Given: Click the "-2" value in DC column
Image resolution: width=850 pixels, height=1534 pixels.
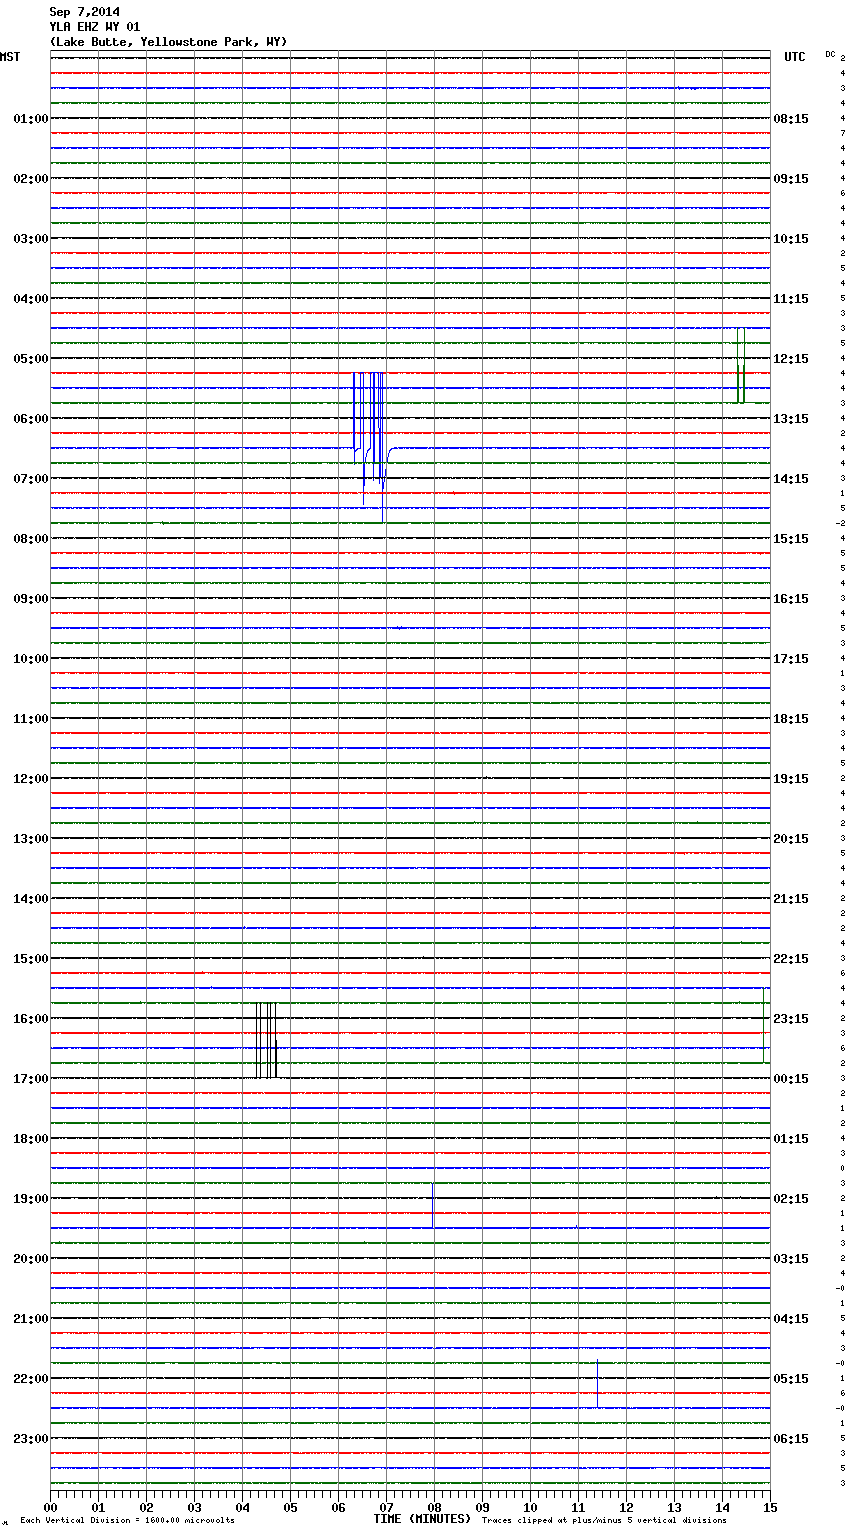Looking at the screenshot, I should point(841,523).
